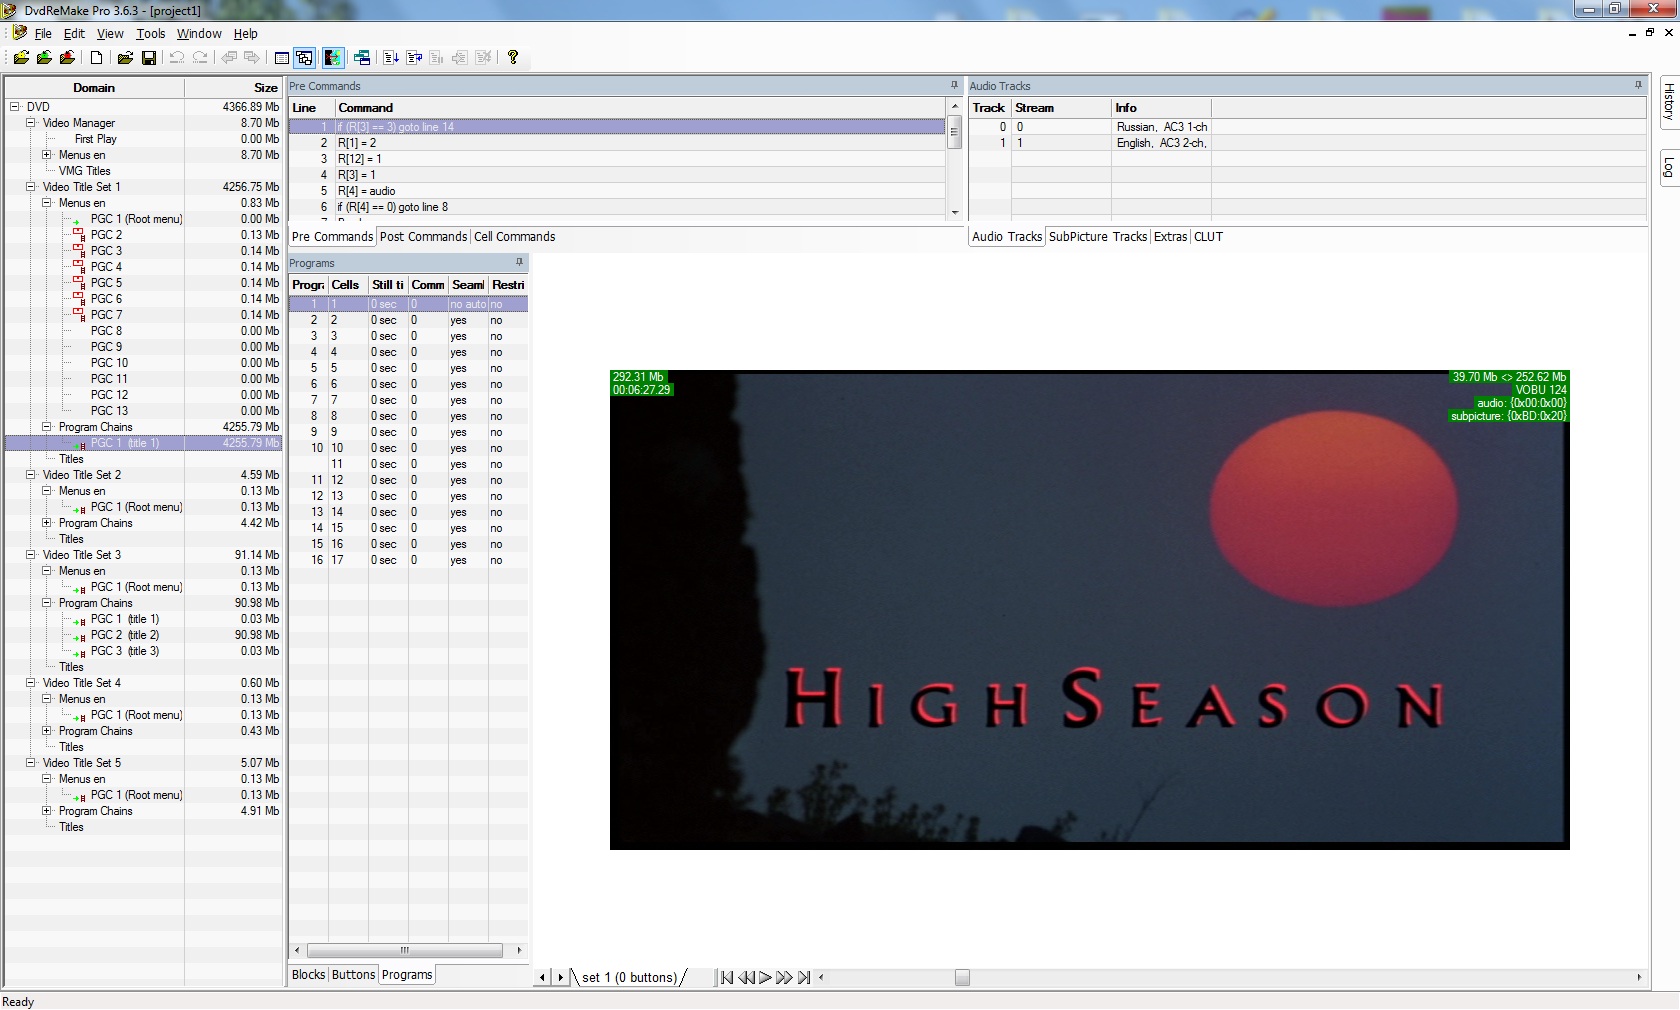Fast forward the preview video
Image resolution: width=1680 pixels, height=1010 pixels.
784,977
